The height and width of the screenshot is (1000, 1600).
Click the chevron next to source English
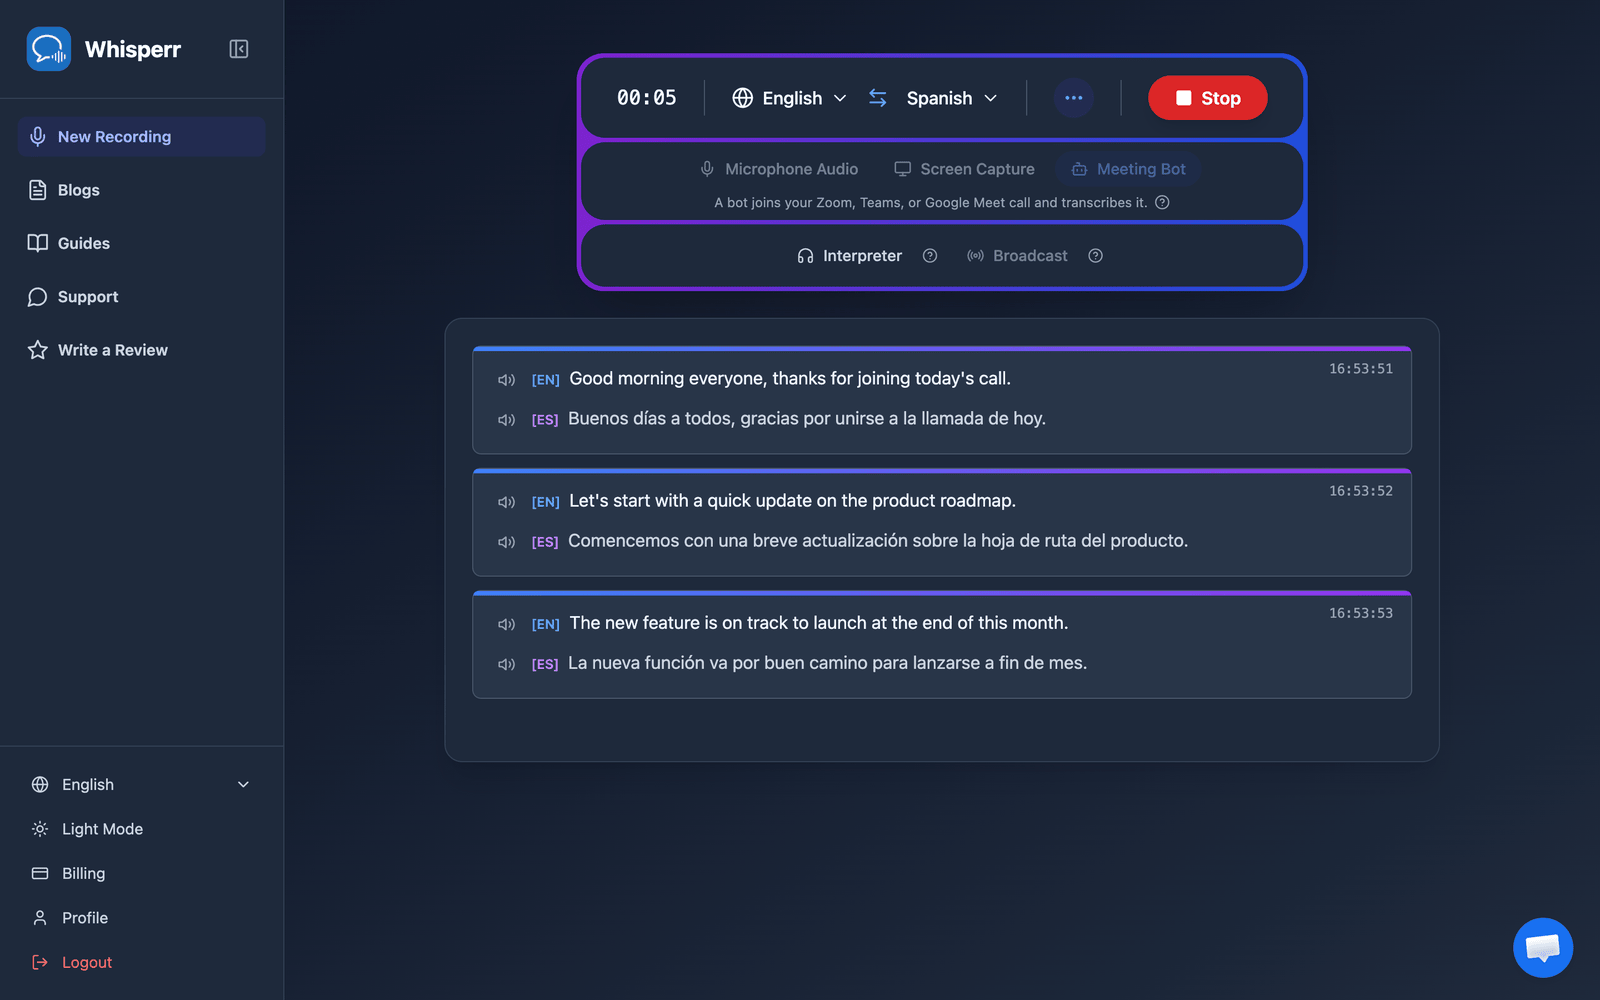tap(840, 98)
